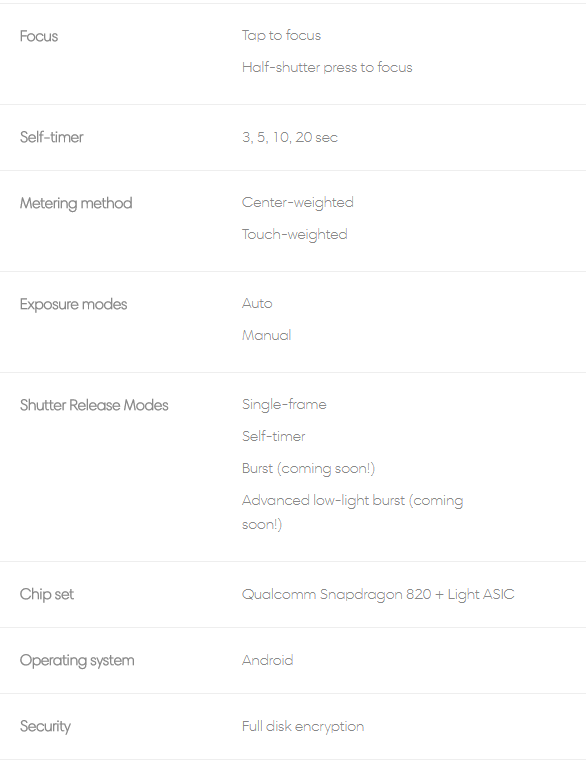
Task: Select the Android value
Action: tap(268, 661)
